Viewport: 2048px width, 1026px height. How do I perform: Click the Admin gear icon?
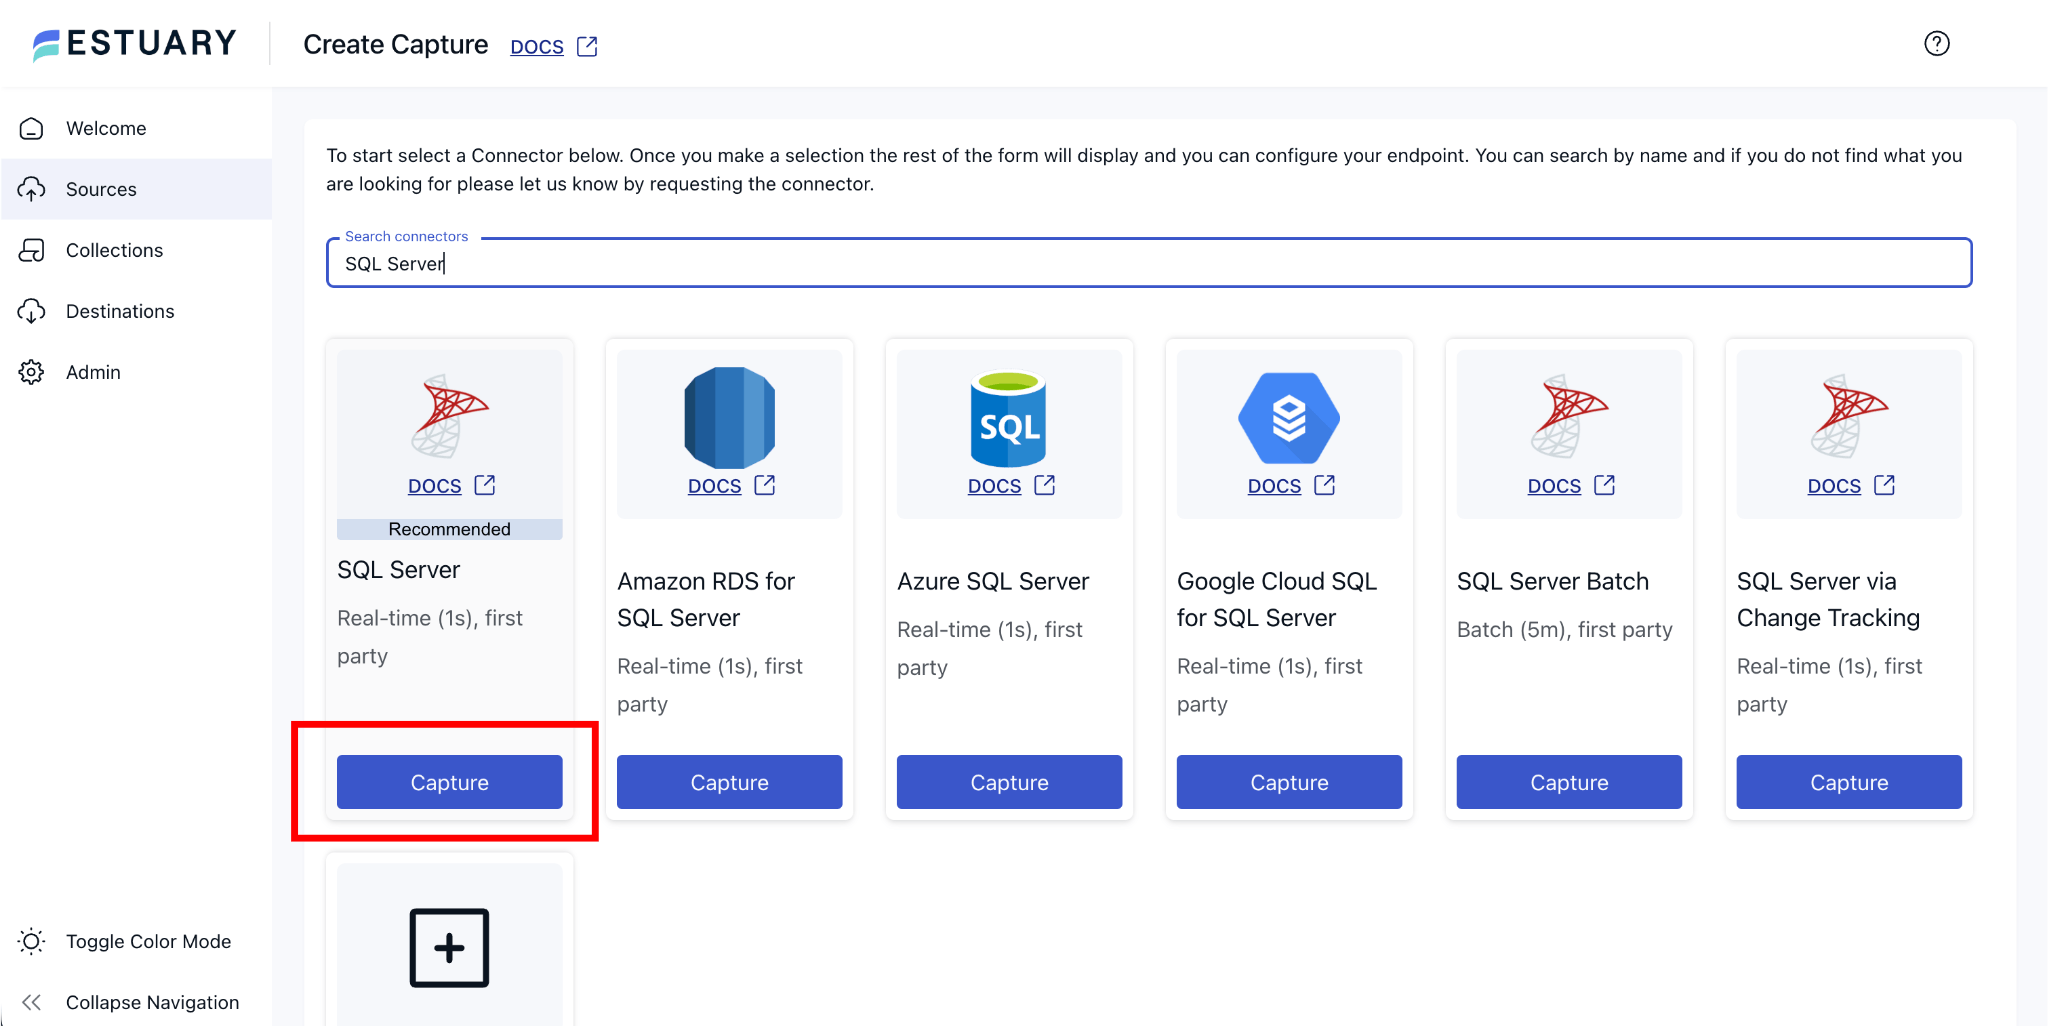(x=32, y=372)
